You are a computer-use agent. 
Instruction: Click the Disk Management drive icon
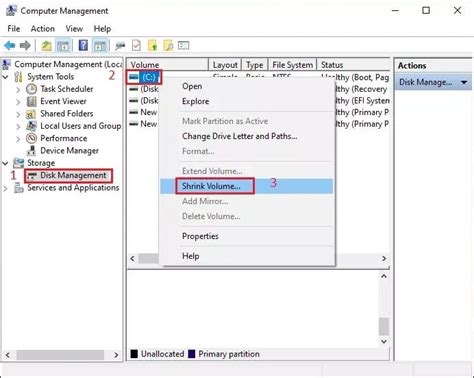(32, 176)
